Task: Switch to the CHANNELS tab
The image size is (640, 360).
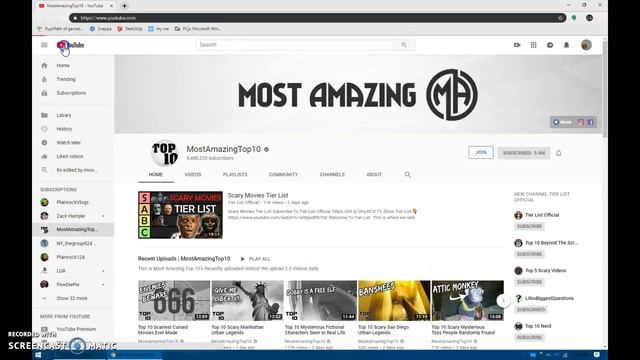Action: pos(332,174)
